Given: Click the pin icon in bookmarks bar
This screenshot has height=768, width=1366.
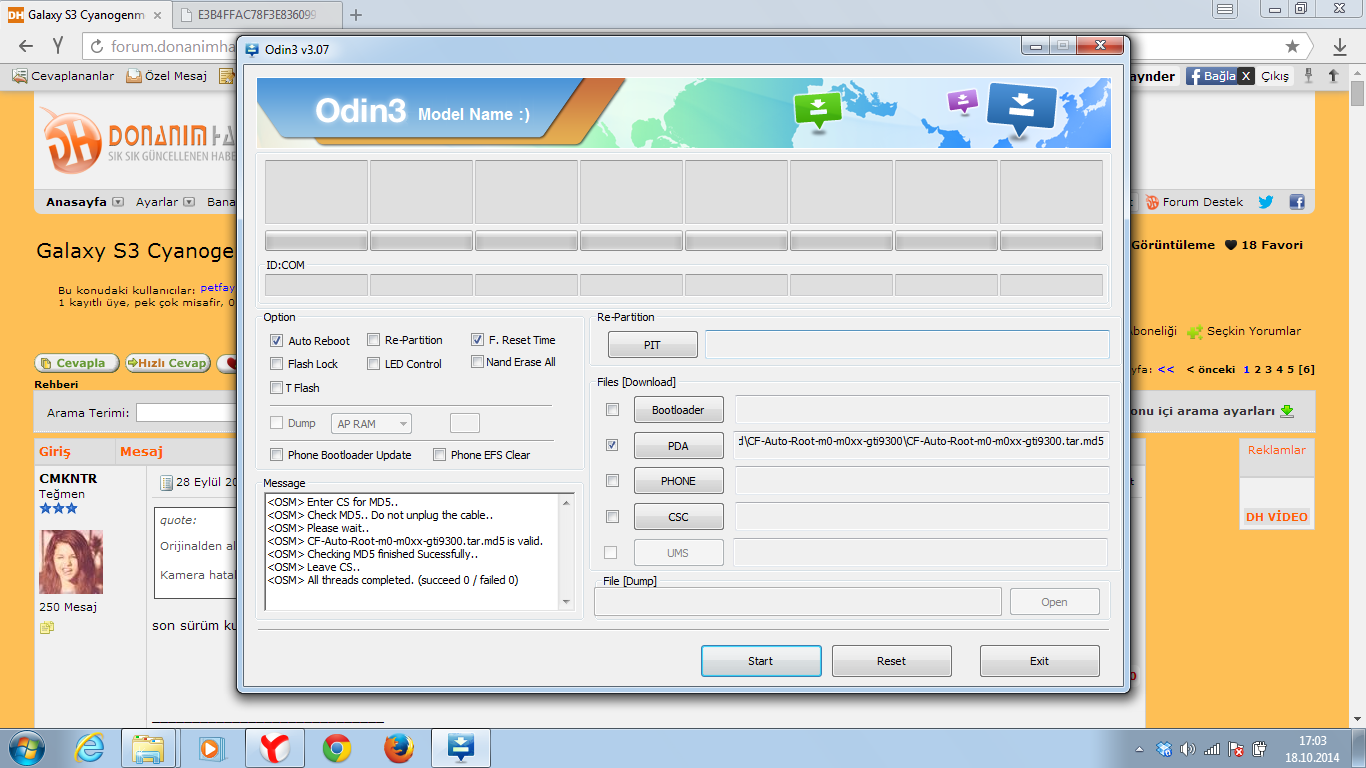Looking at the screenshot, I should [x=1309, y=76].
